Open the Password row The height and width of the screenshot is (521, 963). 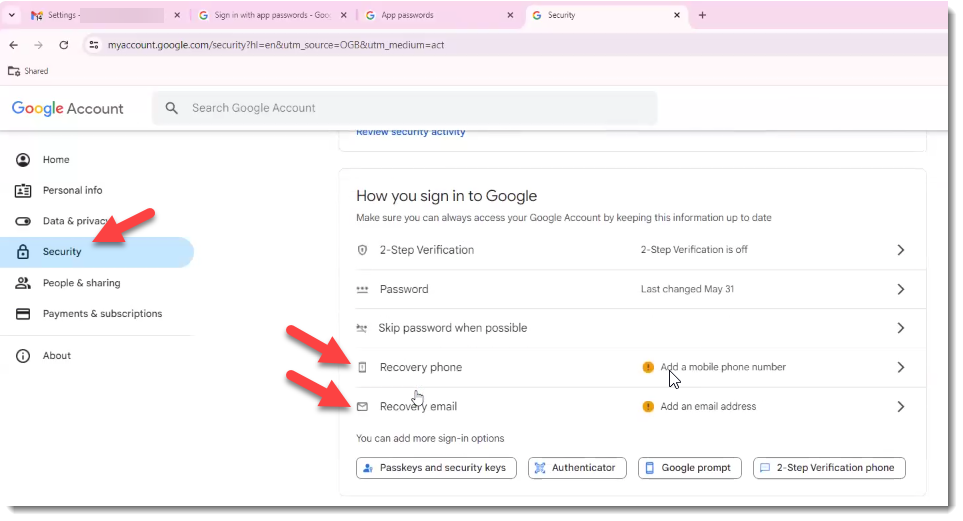(x=632, y=289)
